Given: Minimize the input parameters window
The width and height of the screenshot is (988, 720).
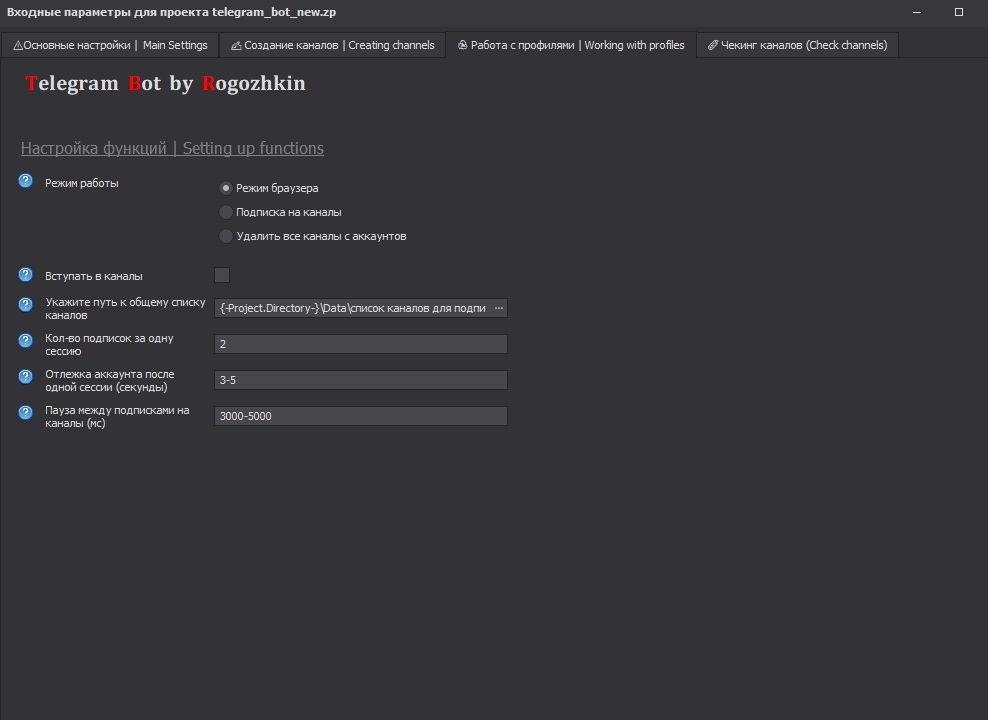Looking at the screenshot, I should coord(917,12).
